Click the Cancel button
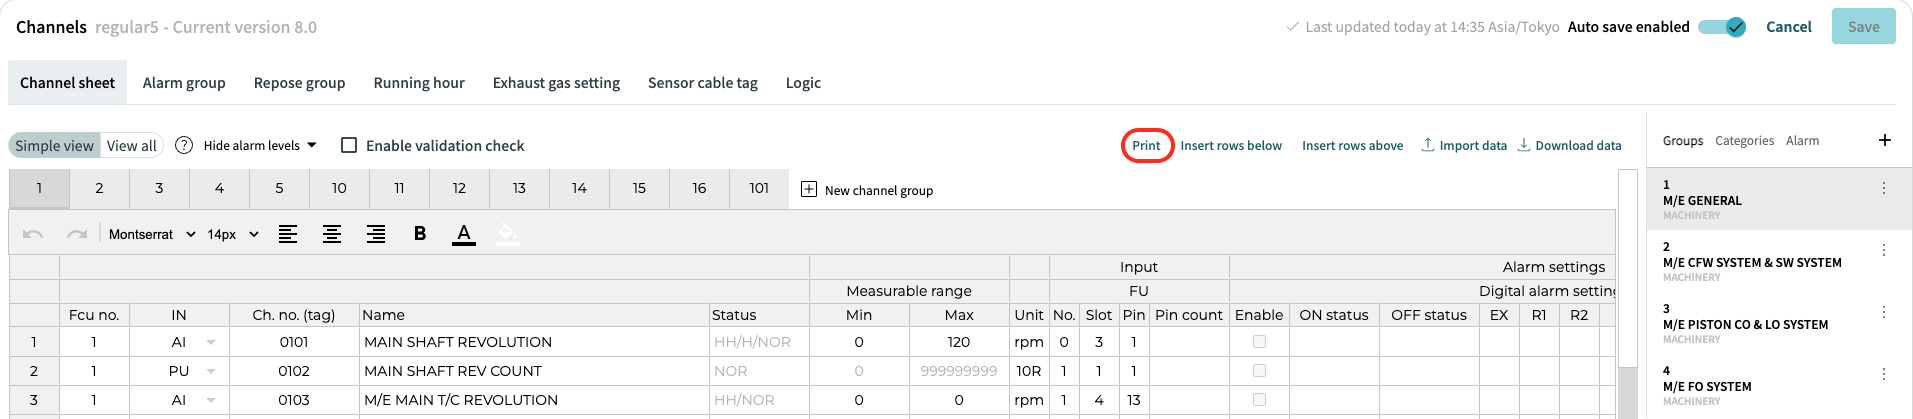 1788,27
